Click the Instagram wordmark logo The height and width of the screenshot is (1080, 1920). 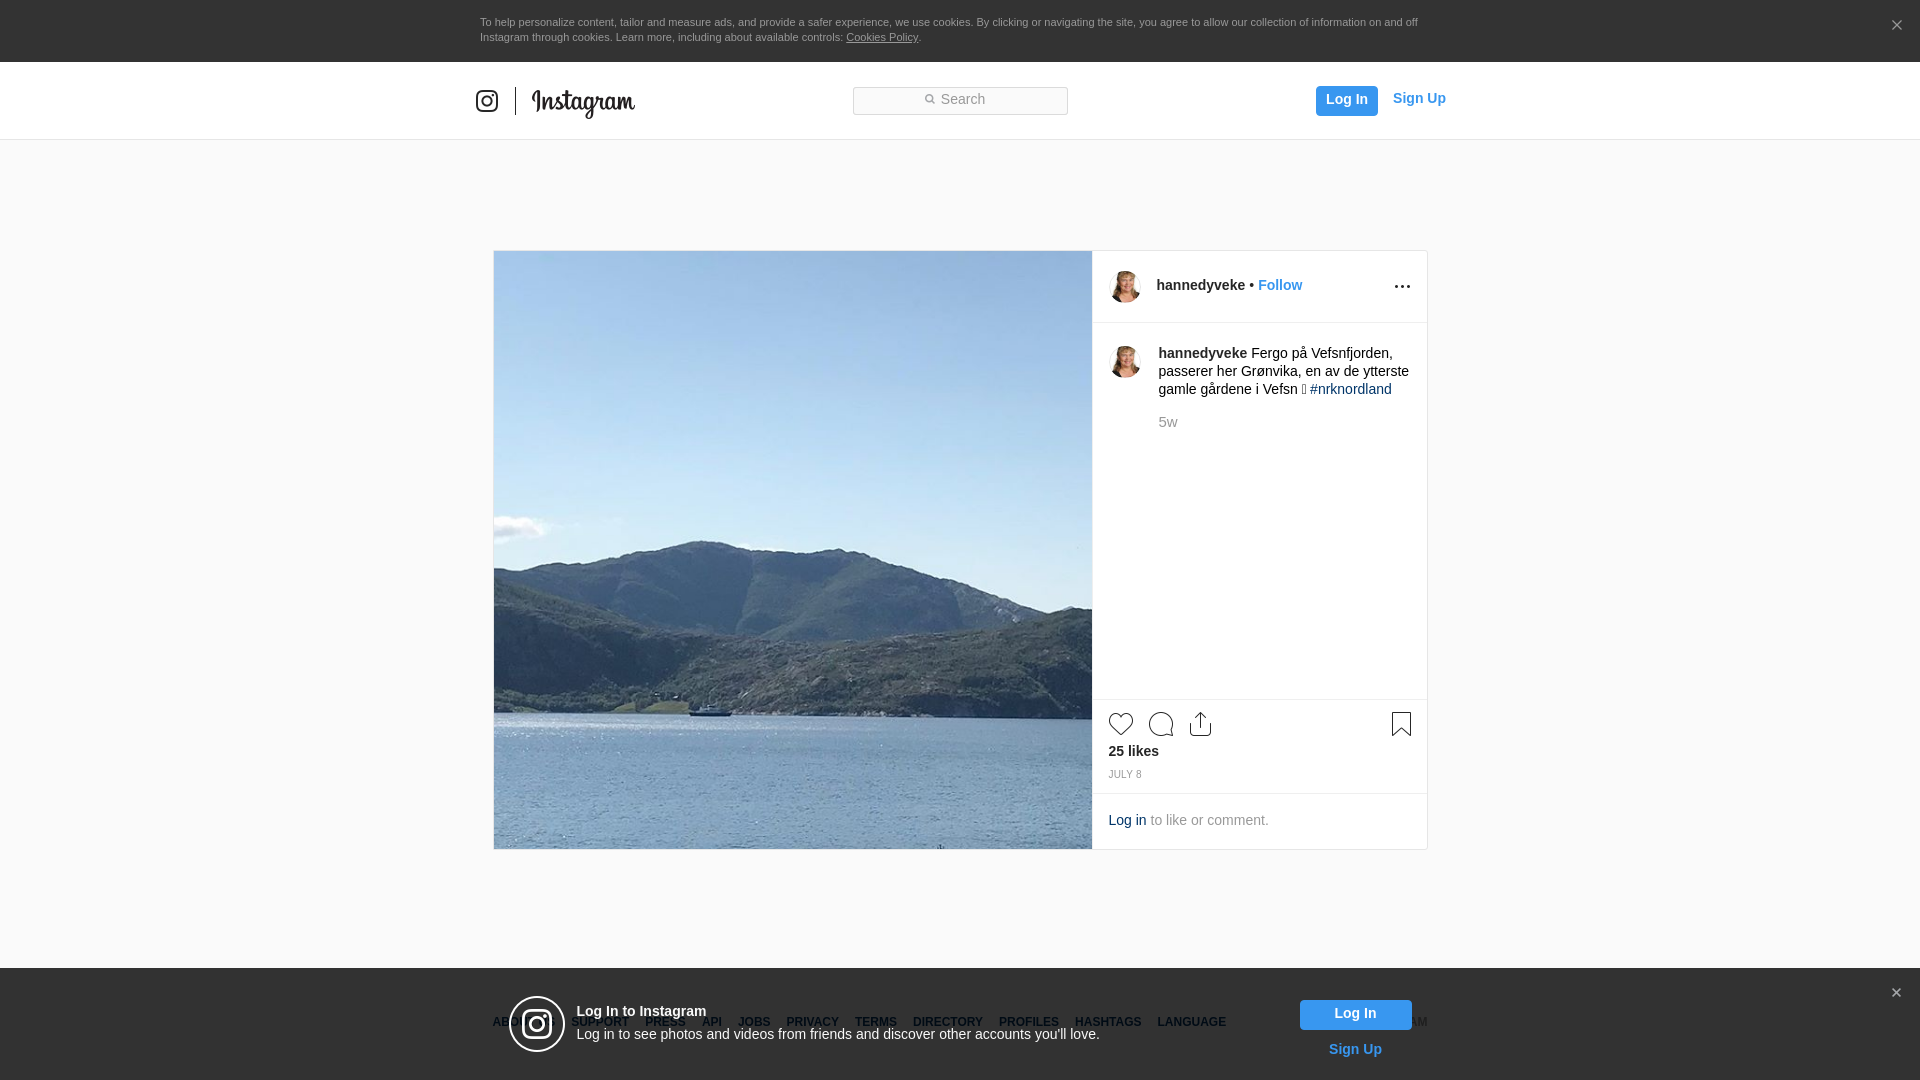point(583,102)
